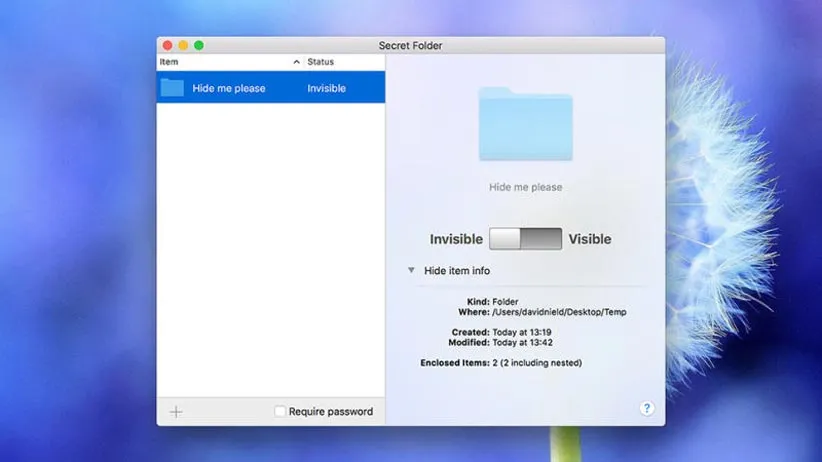Maximize the window with the green button

coord(199,45)
